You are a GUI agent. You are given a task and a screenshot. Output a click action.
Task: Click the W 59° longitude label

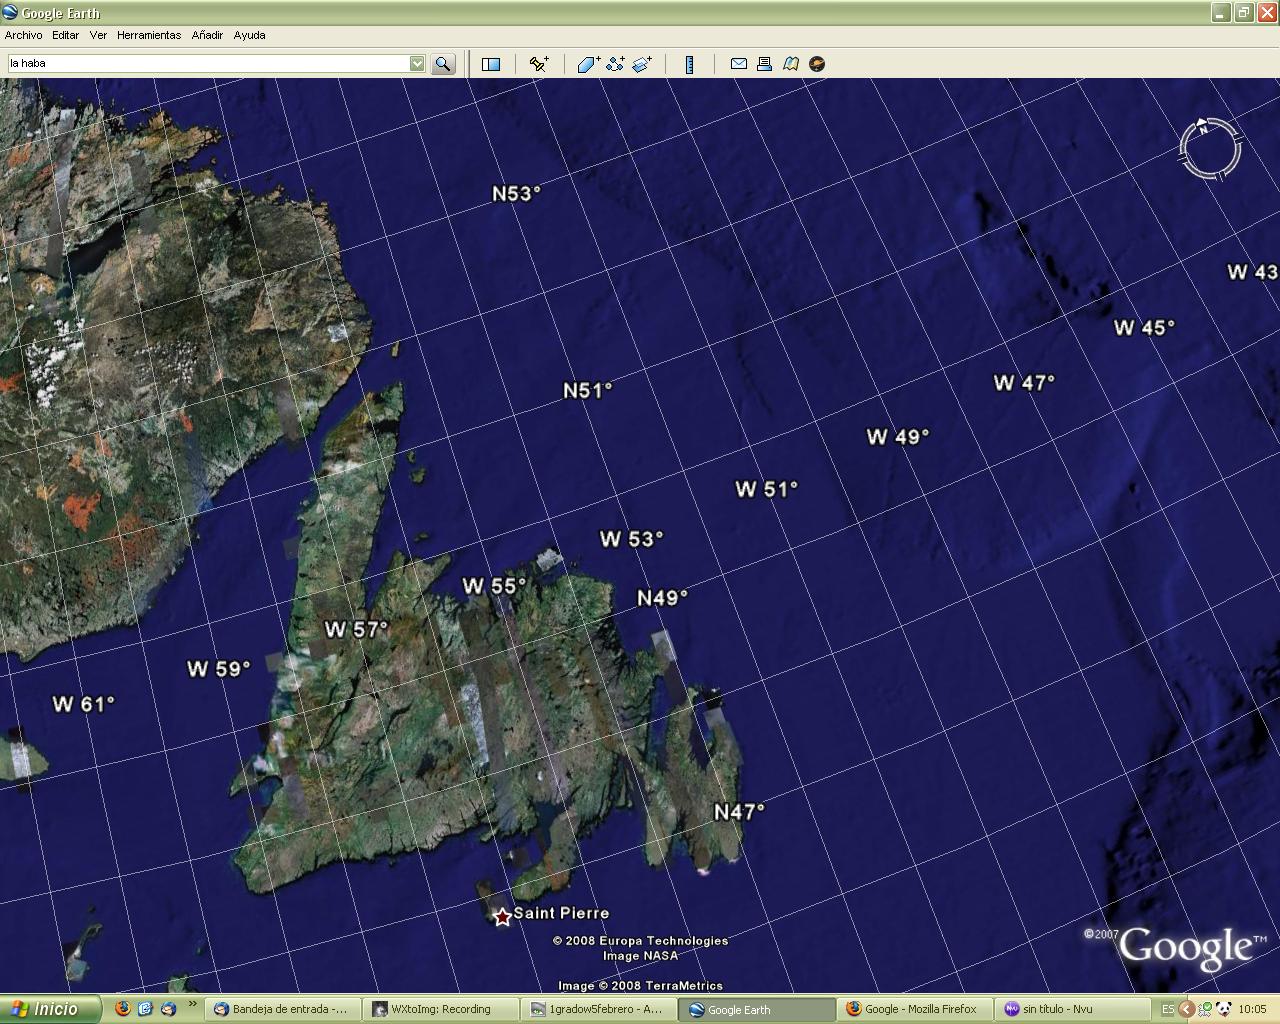tap(219, 669)
